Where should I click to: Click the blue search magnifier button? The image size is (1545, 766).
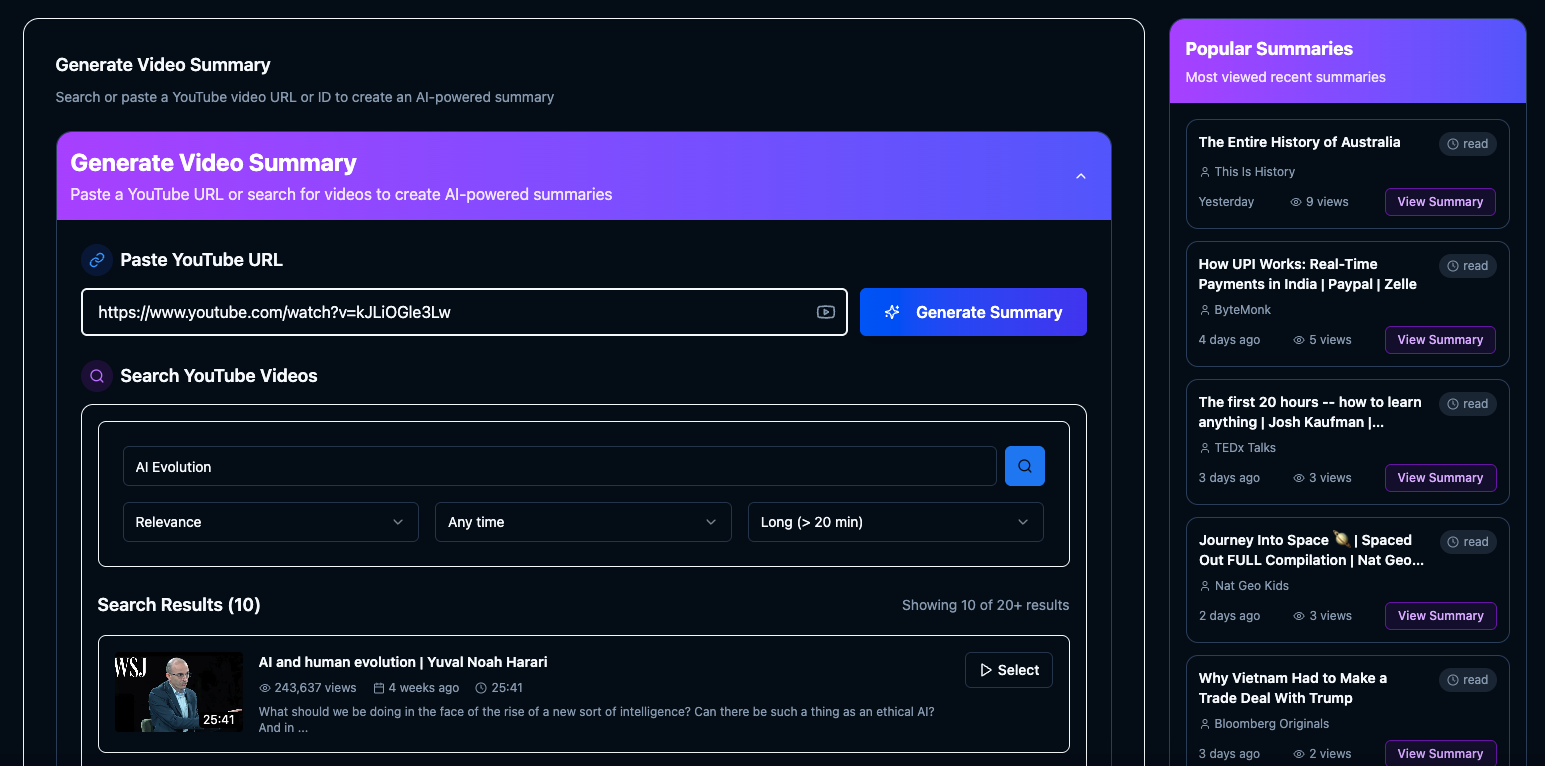coord(1025,466)
